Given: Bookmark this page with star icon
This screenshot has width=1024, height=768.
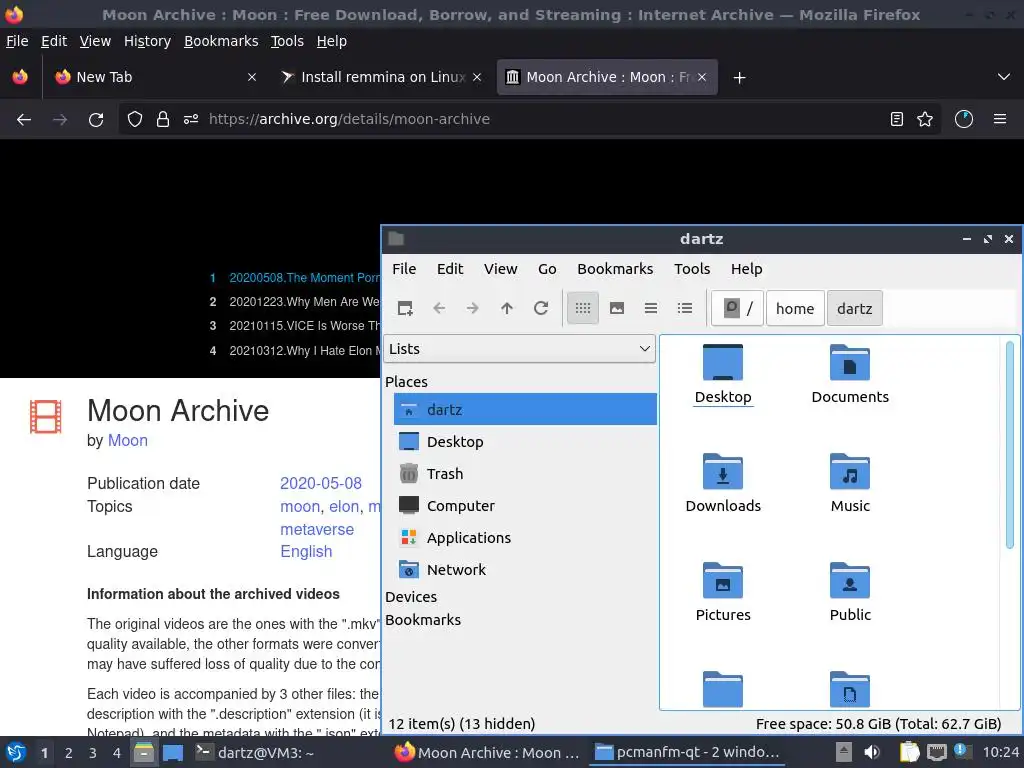Looking at the screenshot, I should [925, 119].
